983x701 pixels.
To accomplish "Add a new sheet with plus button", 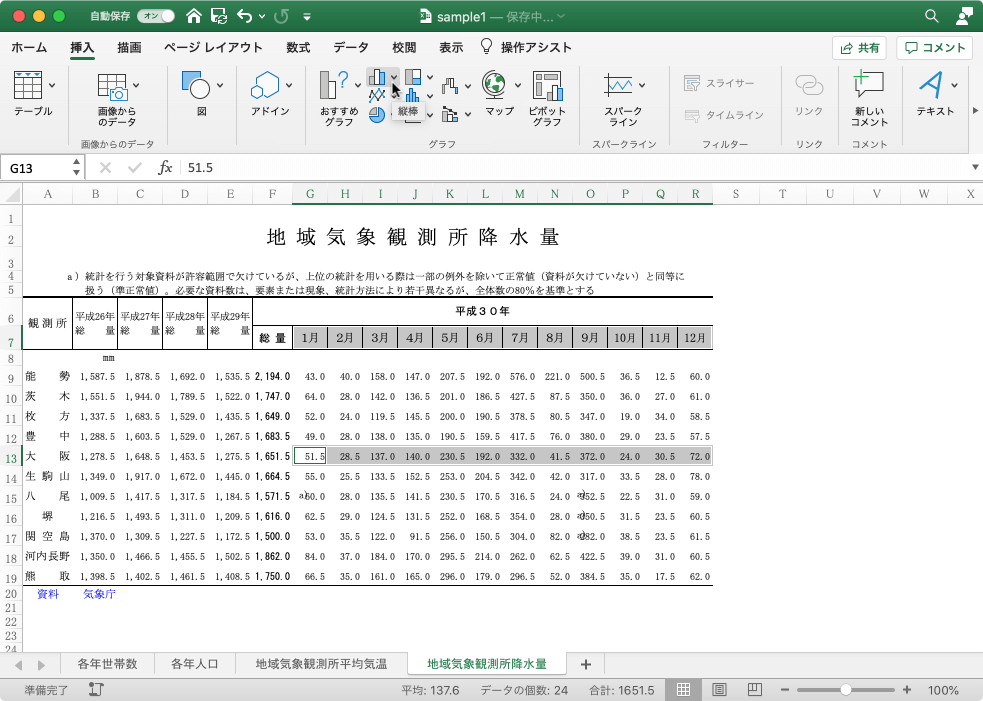I will tap(586, 664).
